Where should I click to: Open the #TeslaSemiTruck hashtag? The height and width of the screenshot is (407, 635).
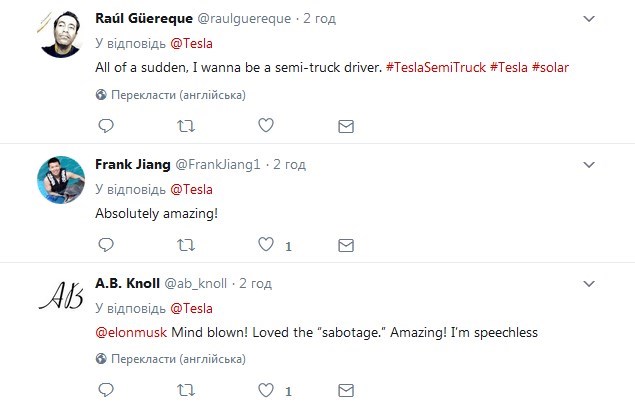tap(436, 67)
